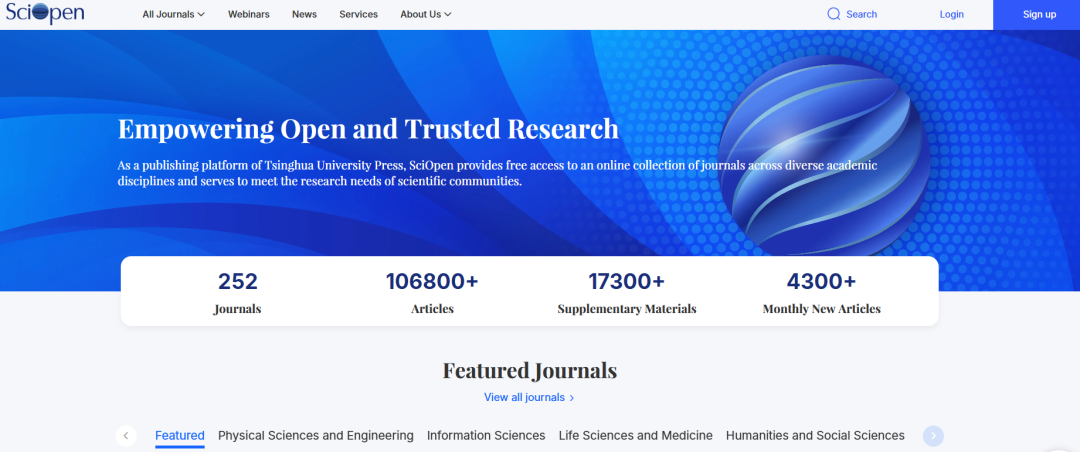This screenshot has width=1080, height=452.
Task: Click the search magnifier icon
Action: pyautogui.click(x=833, y=14)
